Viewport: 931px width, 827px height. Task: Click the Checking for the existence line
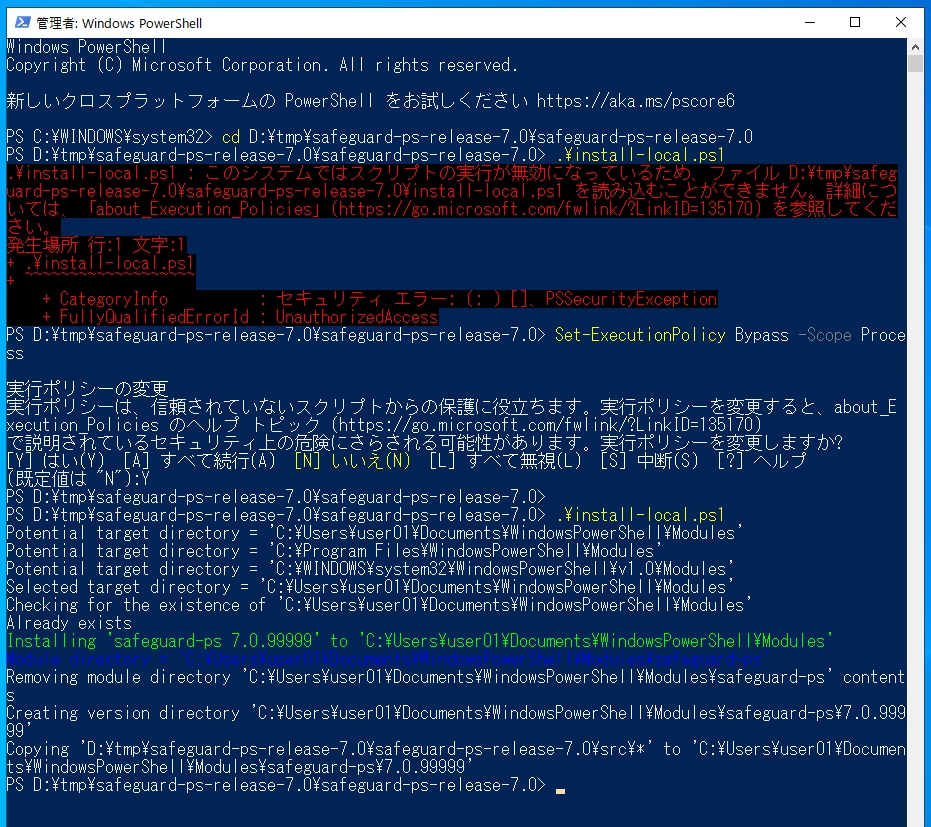379,605
